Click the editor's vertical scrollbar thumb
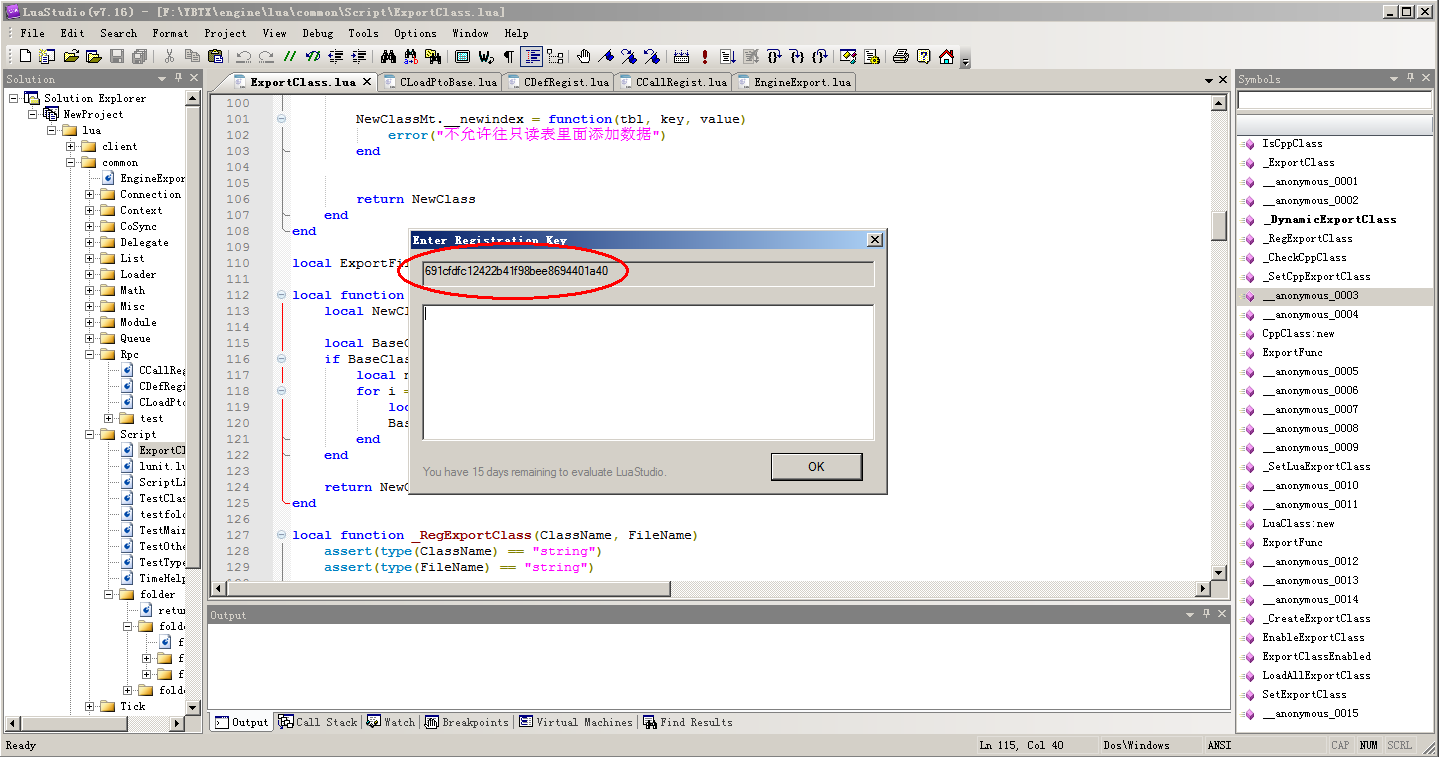1439x757 pixels. [1218, 225]
